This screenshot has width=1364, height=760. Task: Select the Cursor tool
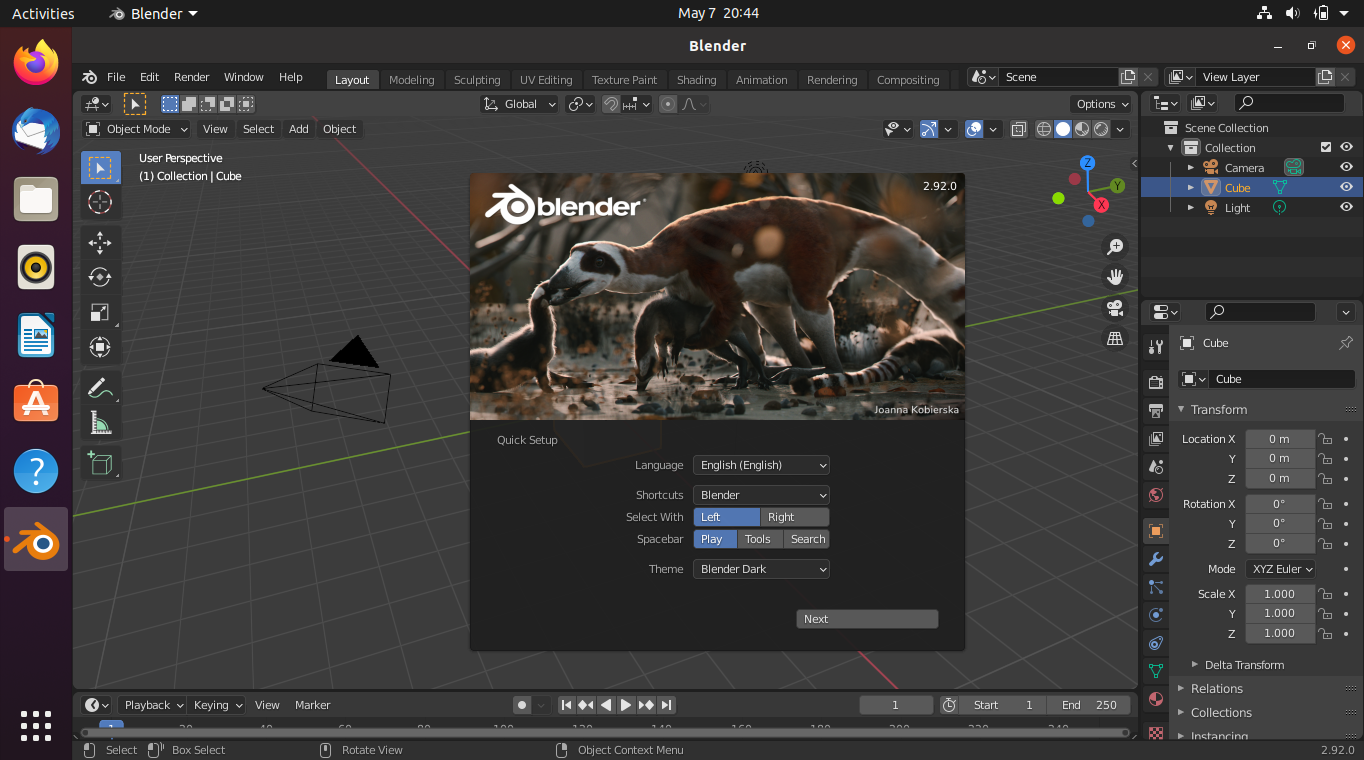tap(100, 202)
